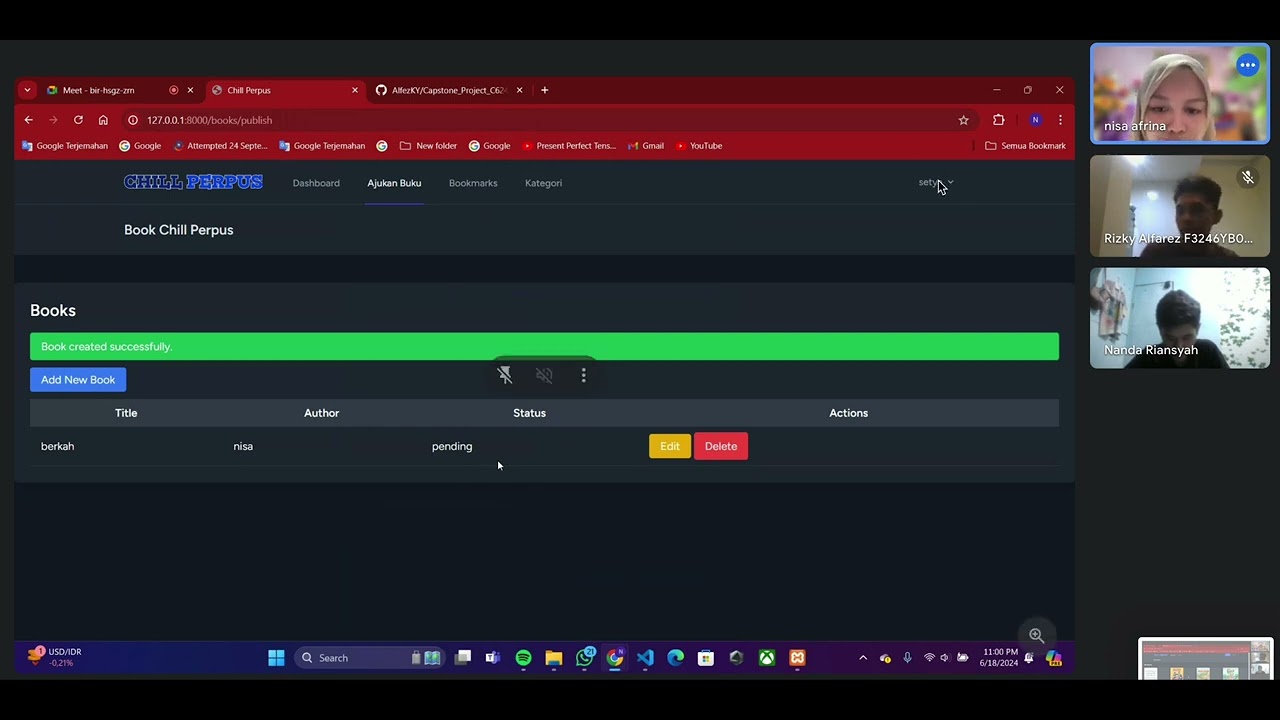
Task: Open the browser home page
Action: pyautogui.click(x=103, y=120)
